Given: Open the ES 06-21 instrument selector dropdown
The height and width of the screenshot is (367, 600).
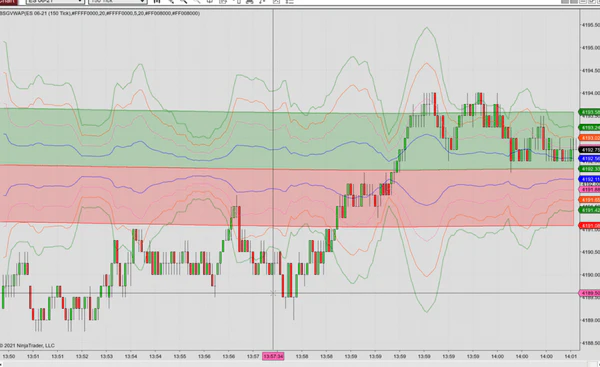Looking at the screenshot, I should (54, 2).
